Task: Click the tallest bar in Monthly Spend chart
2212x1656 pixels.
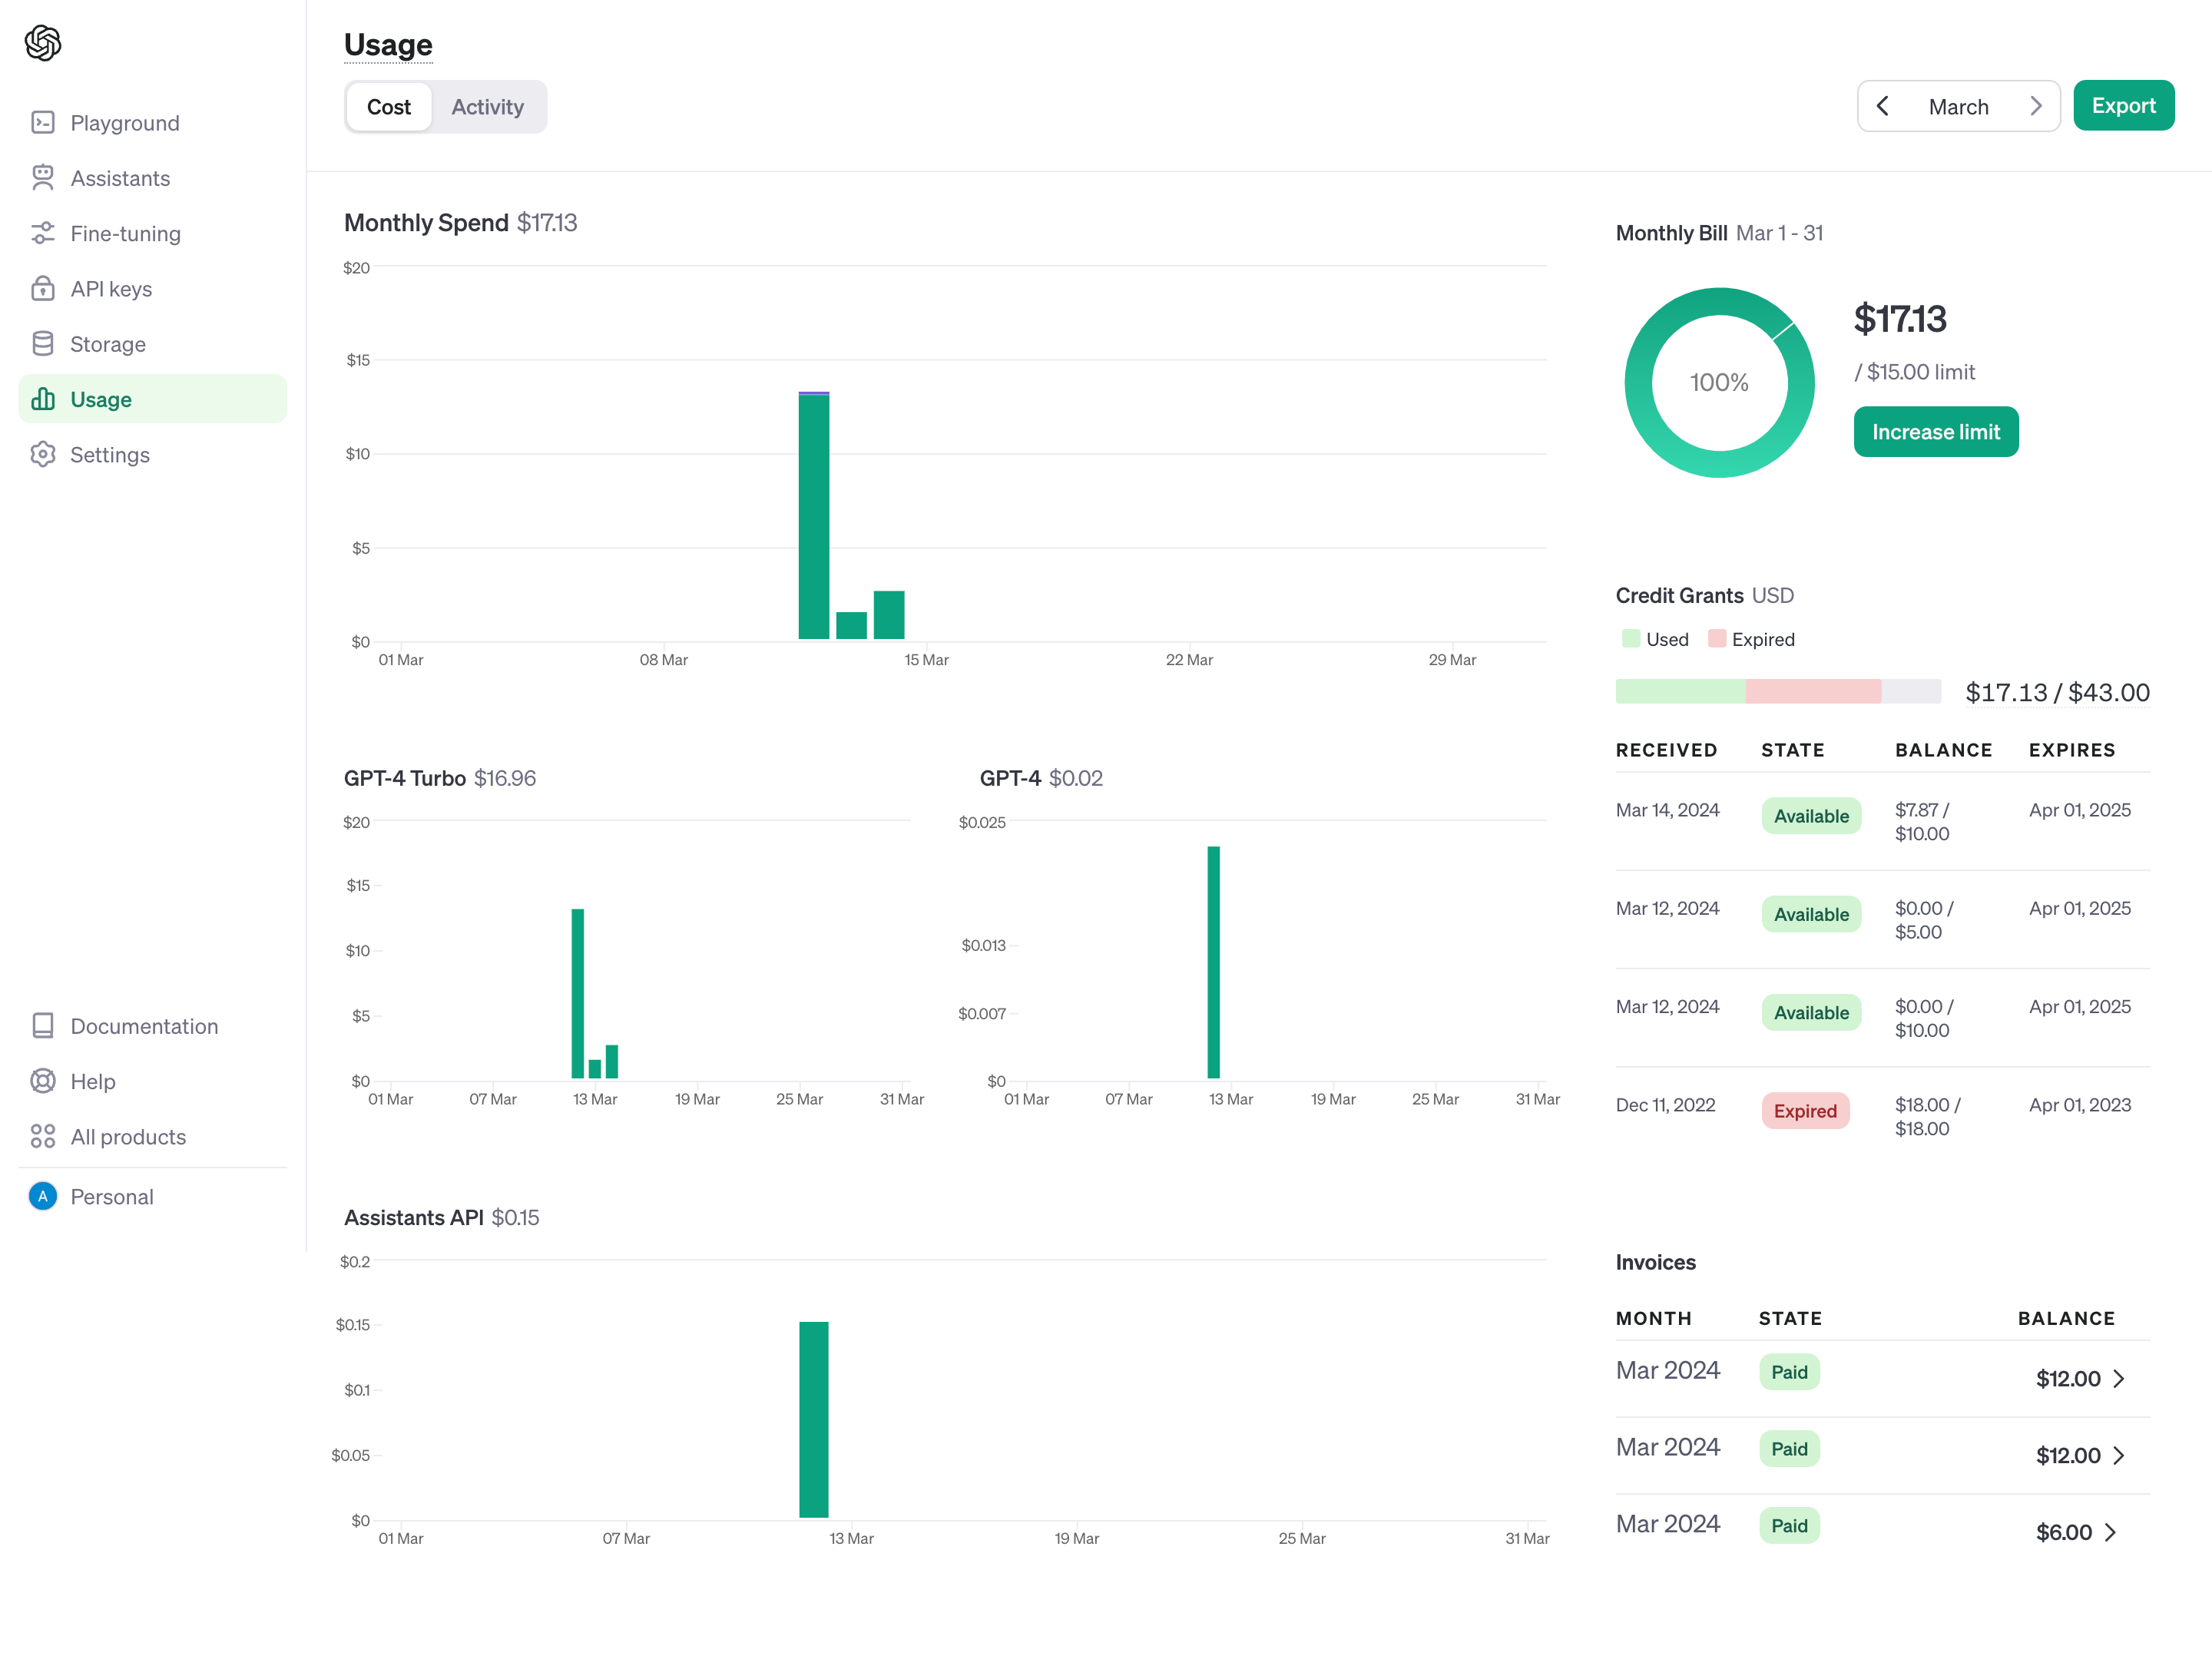Action: click(x=814, y=515)
